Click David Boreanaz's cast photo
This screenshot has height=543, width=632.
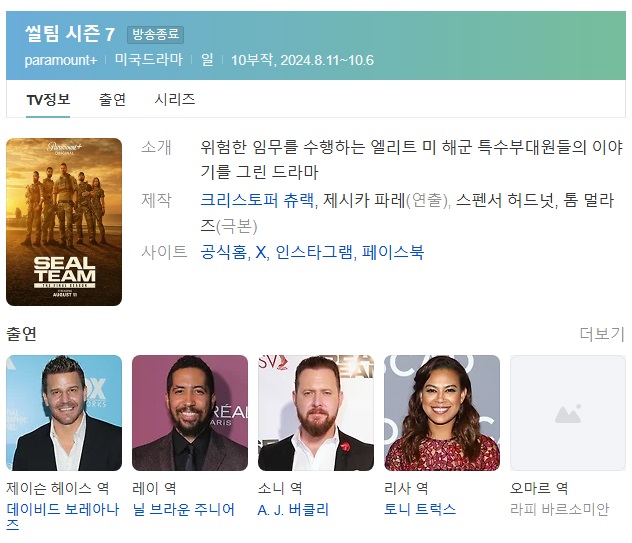click(64, 413)
